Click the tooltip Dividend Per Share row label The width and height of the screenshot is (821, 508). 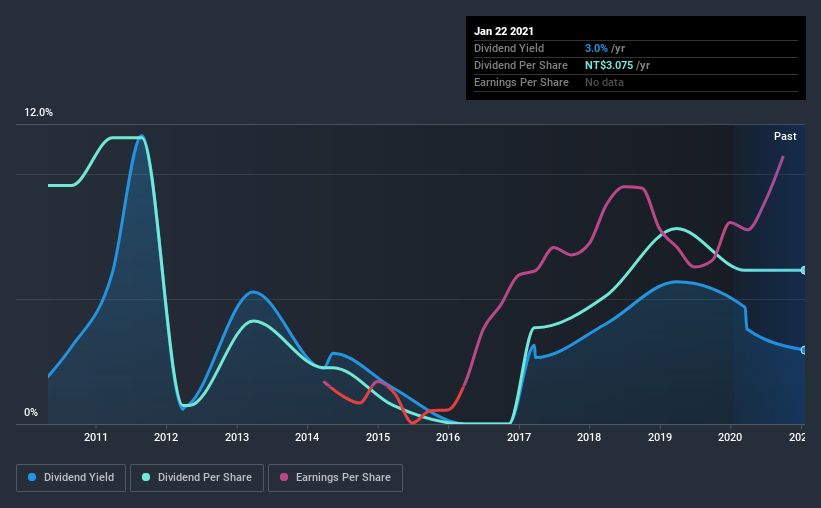520,65
